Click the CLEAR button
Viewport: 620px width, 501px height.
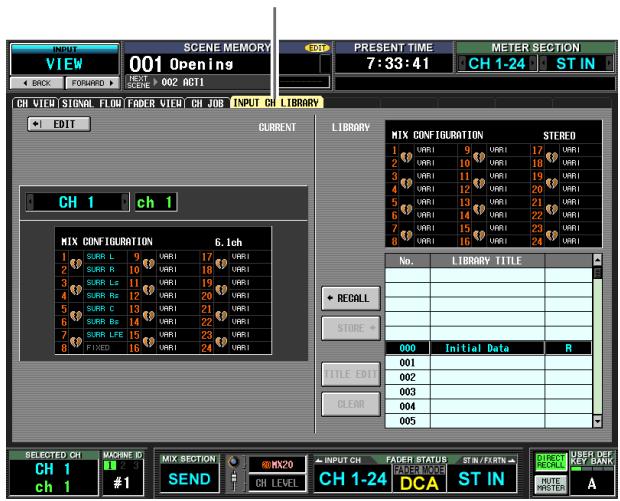coord(351,404)
